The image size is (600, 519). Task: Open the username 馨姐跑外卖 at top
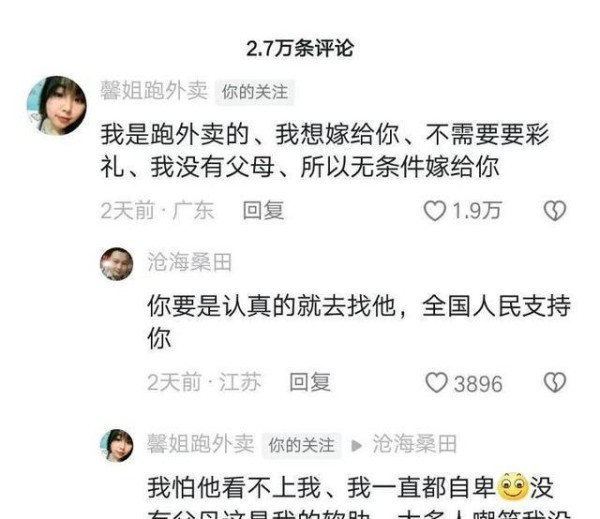click(x=154, y=91)
